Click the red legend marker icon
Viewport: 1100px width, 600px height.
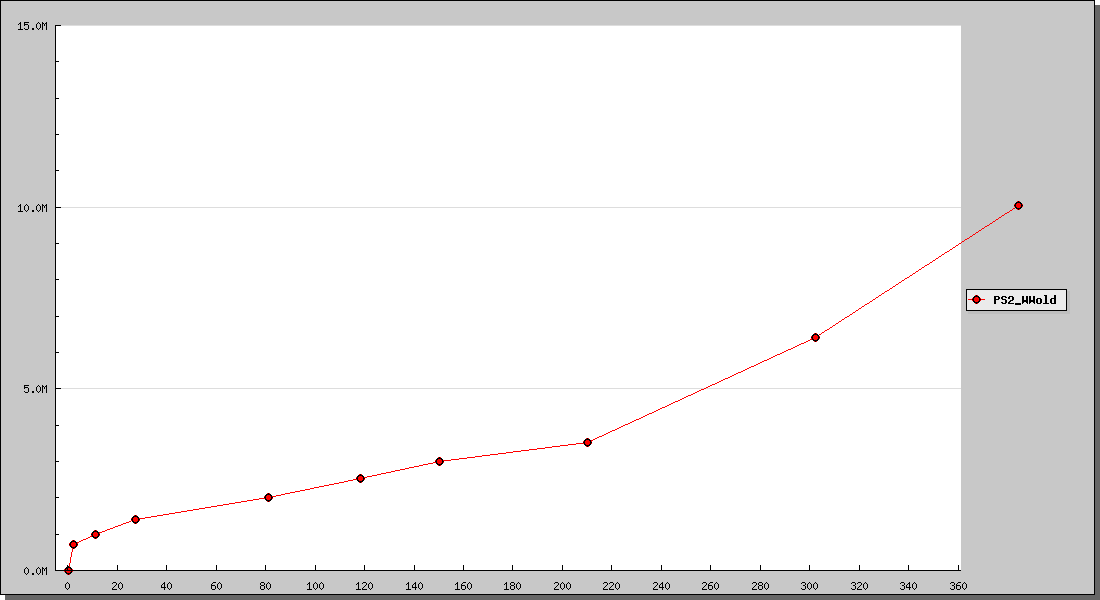coord(977,300)
